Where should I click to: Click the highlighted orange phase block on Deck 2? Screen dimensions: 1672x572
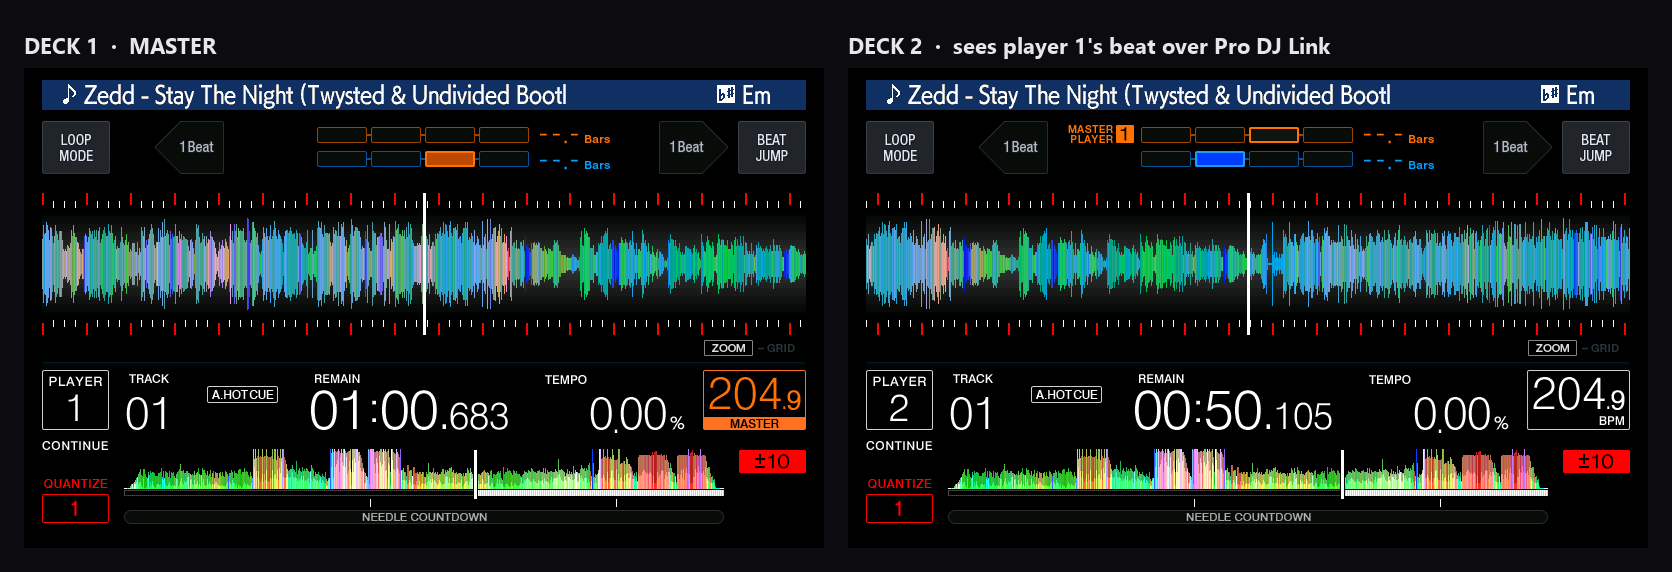point(1274,135)
